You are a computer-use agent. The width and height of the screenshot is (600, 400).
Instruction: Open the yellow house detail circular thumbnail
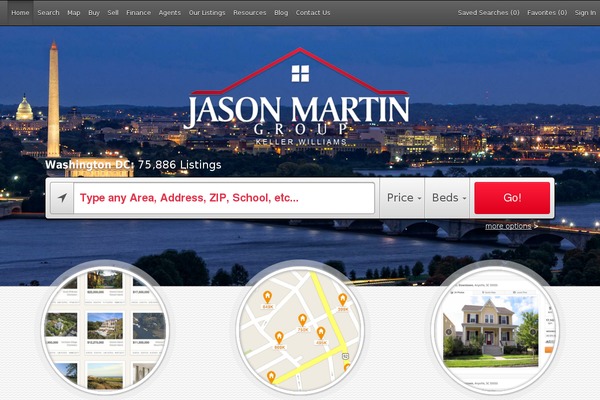point(495,331)
